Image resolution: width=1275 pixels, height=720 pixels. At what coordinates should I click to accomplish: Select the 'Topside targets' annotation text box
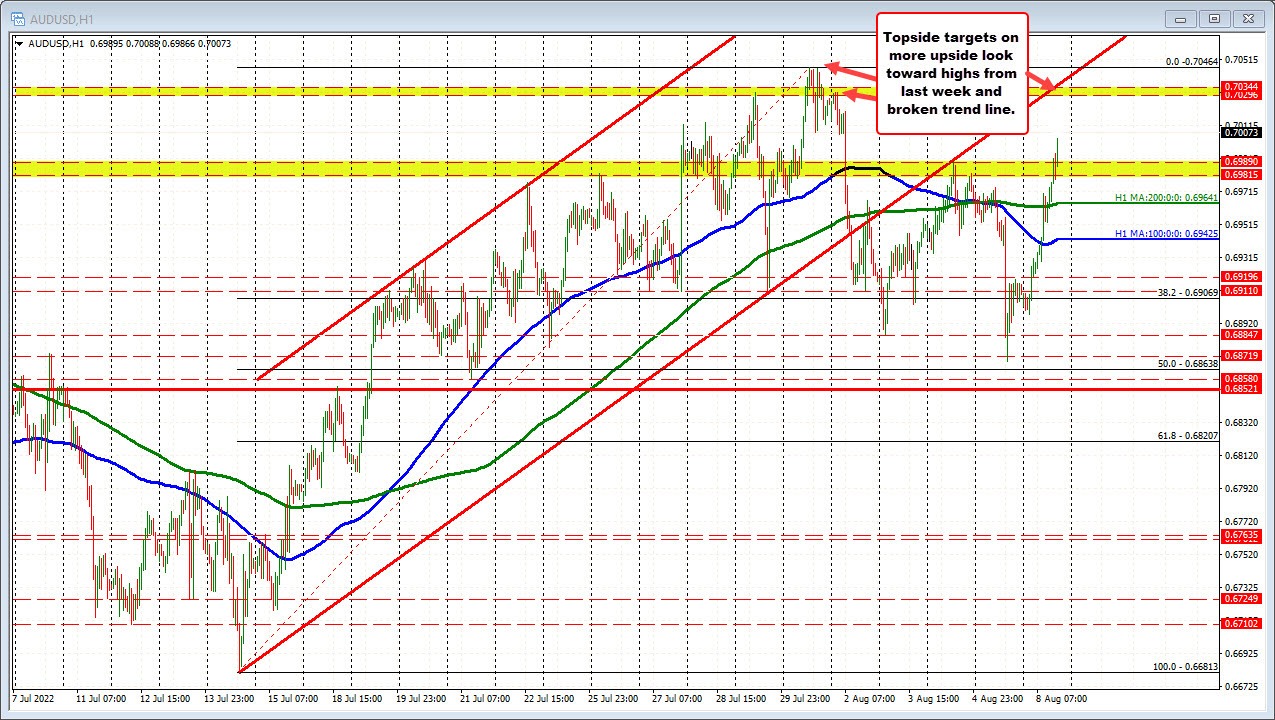tap(951, 74)
